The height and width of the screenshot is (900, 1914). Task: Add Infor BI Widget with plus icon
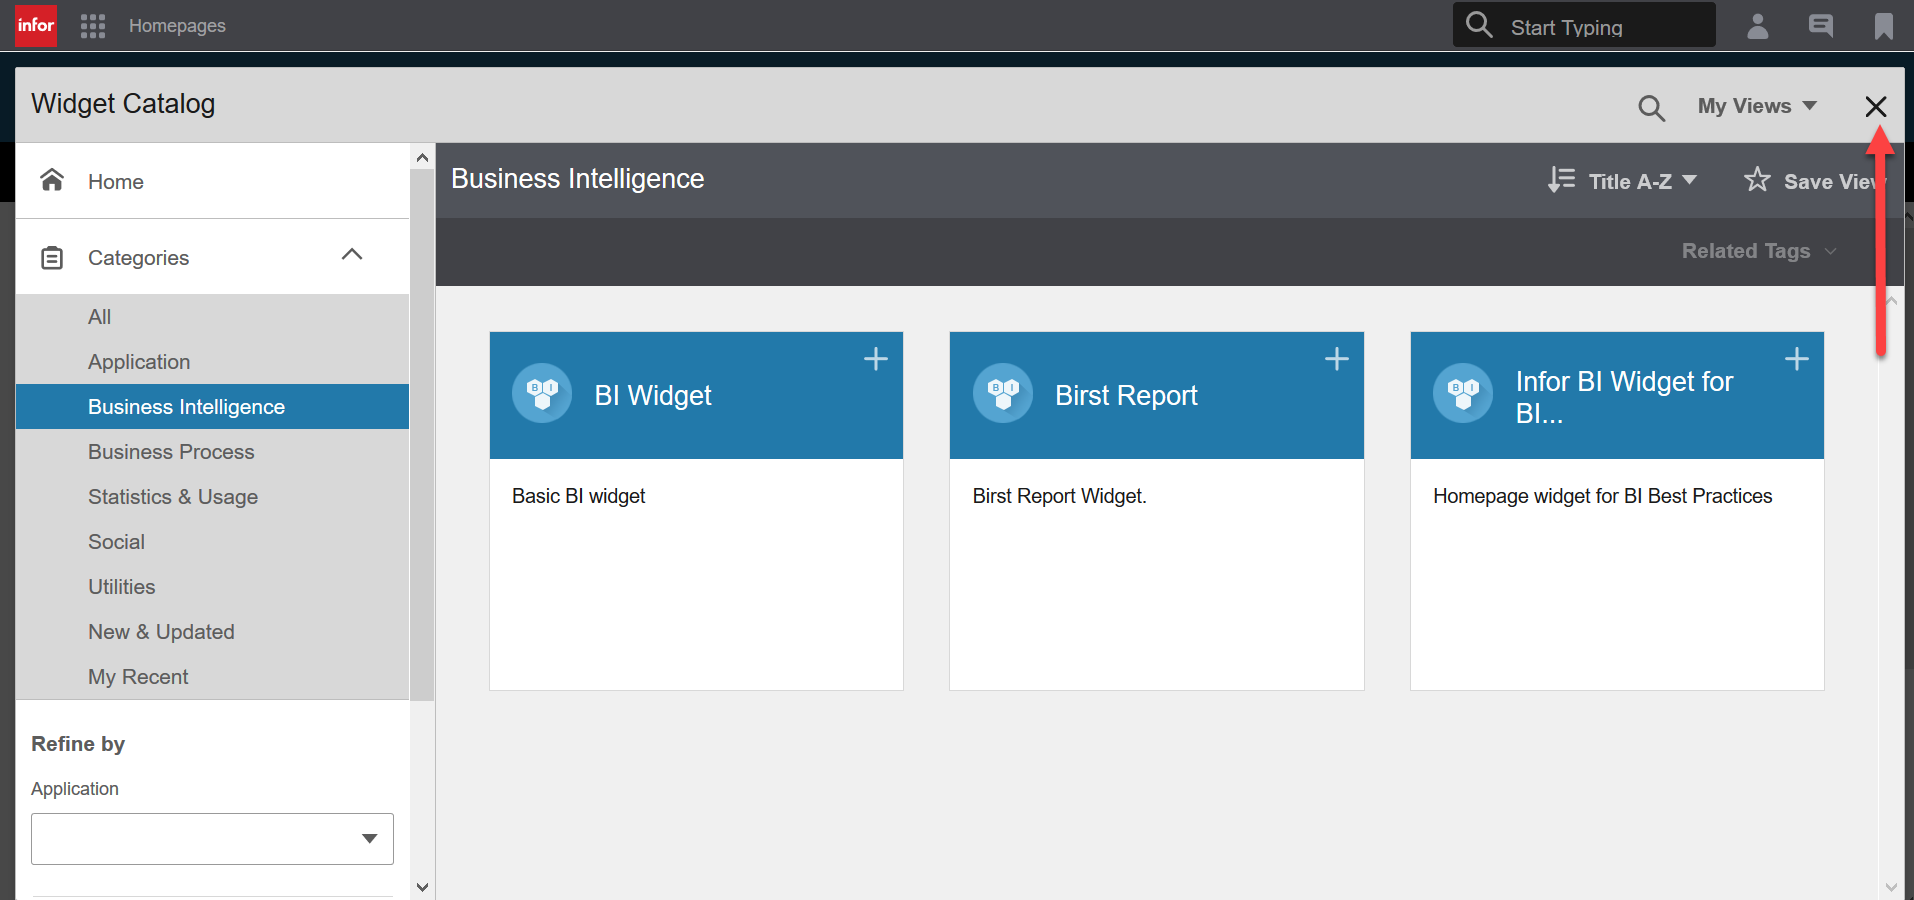pos(1797,359)
